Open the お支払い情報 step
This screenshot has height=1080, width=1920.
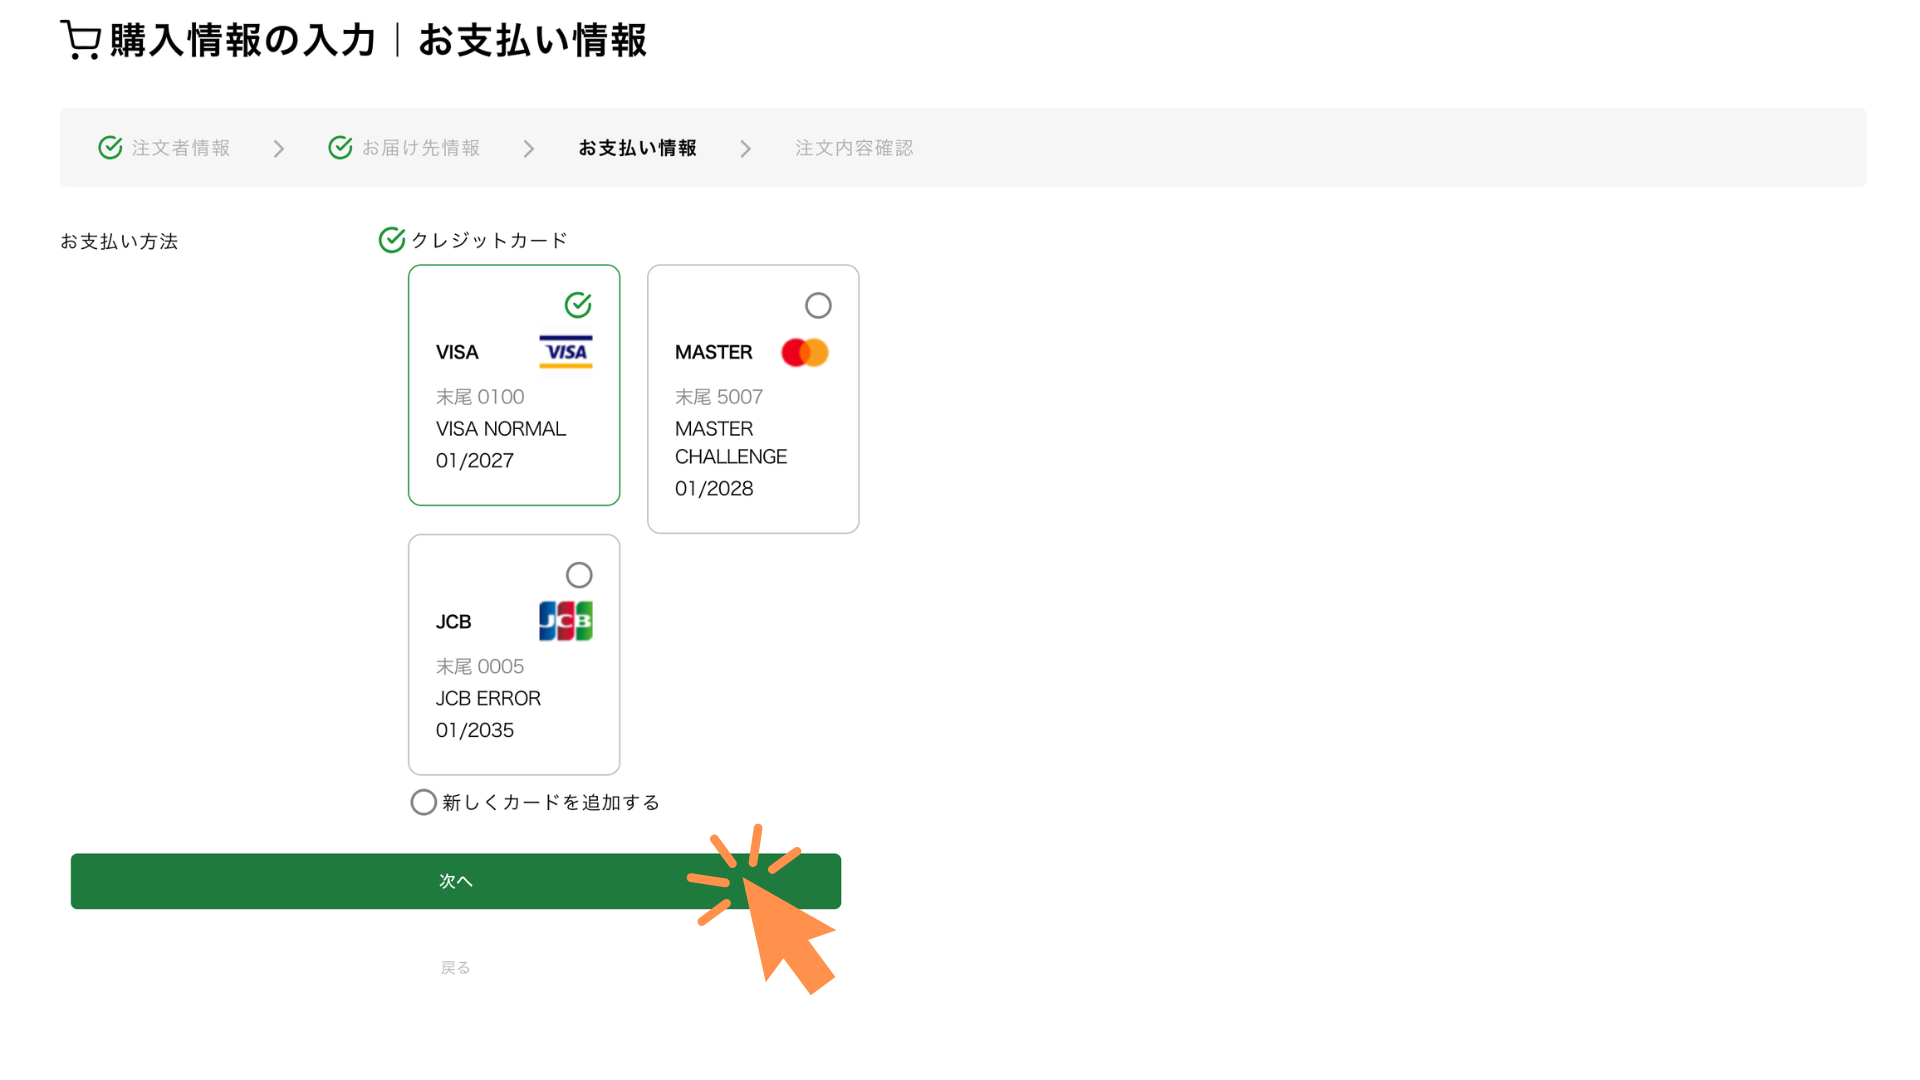pyautogui.click(x=638, y=148)
